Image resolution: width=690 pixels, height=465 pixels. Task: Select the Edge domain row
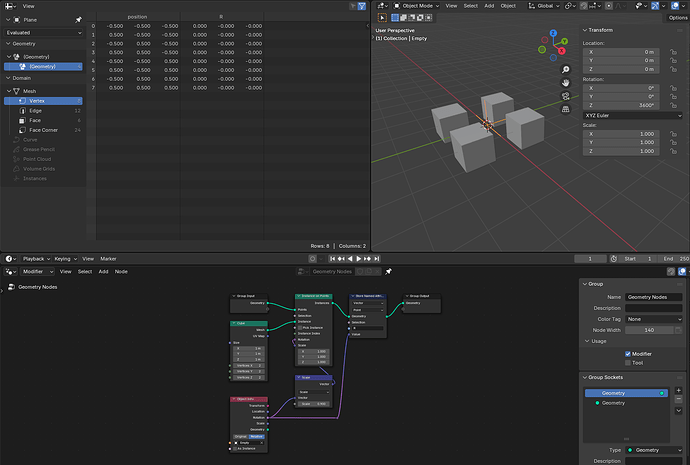pyautogui.click(x=43, y=110)
